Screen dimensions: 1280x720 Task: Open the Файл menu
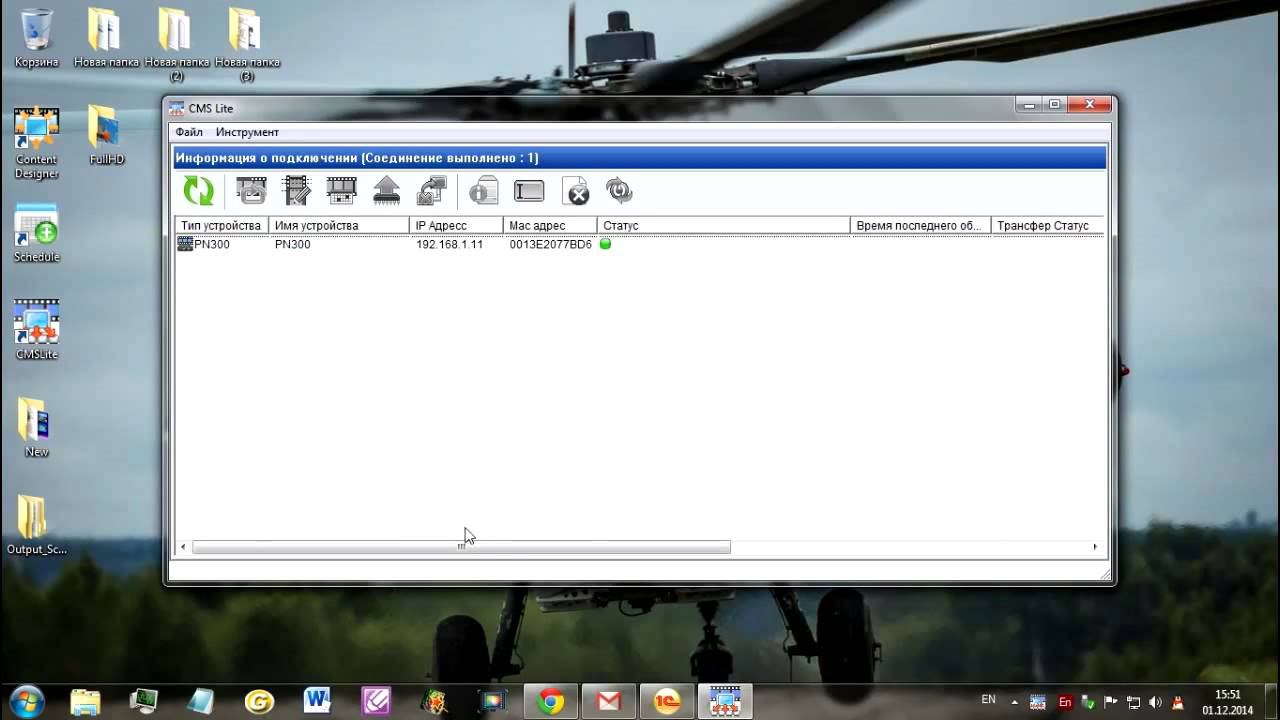(x=189, y=132)
